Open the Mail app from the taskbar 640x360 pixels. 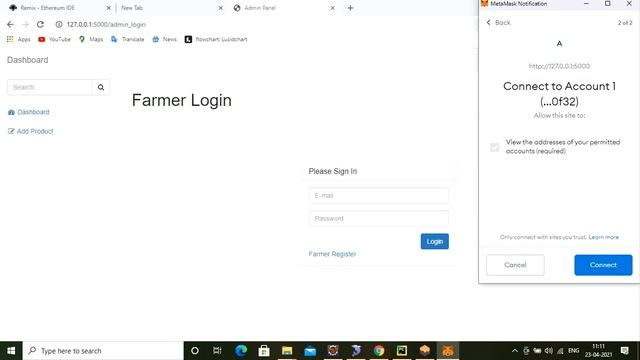[310, 351]
